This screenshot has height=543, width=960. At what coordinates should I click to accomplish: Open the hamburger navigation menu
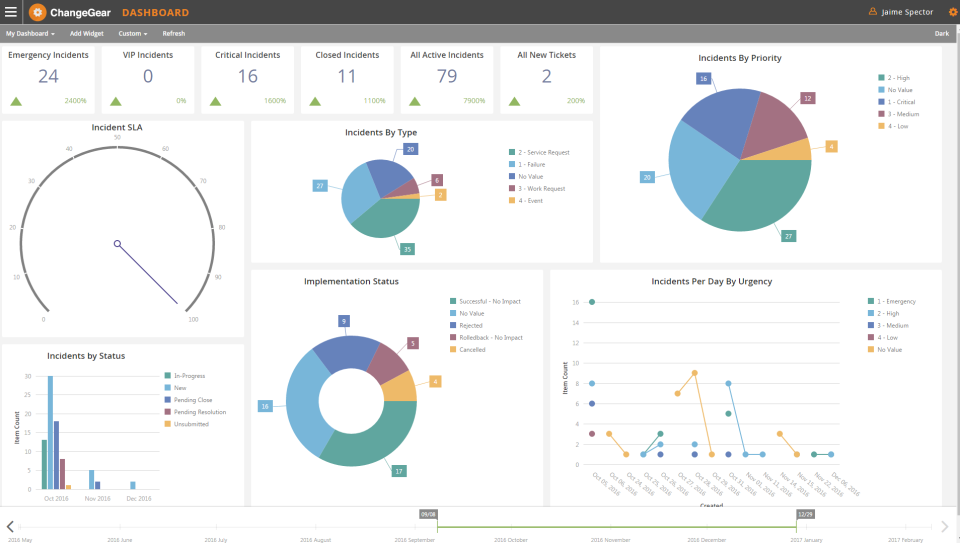[11, 12]
